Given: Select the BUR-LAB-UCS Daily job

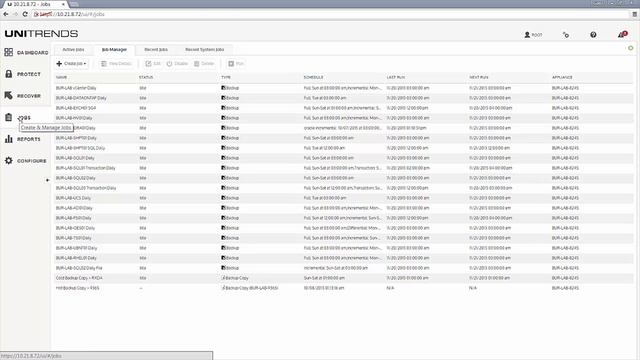Looking at the screenshot, I should (73, 198).
